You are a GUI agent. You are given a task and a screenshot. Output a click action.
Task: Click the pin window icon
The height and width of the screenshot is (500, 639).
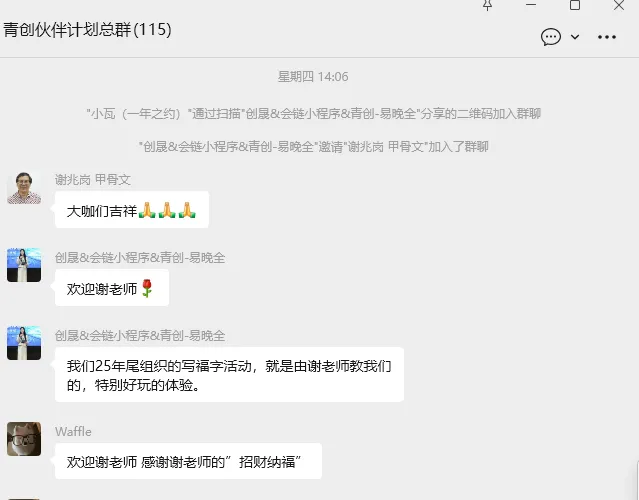(x=487, y=5)
